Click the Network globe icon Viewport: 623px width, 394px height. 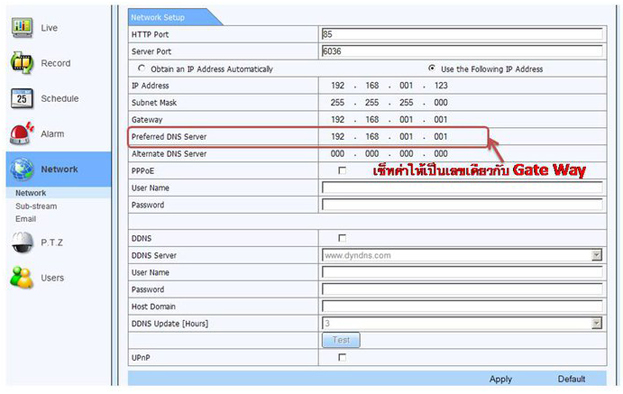point(22,169)
